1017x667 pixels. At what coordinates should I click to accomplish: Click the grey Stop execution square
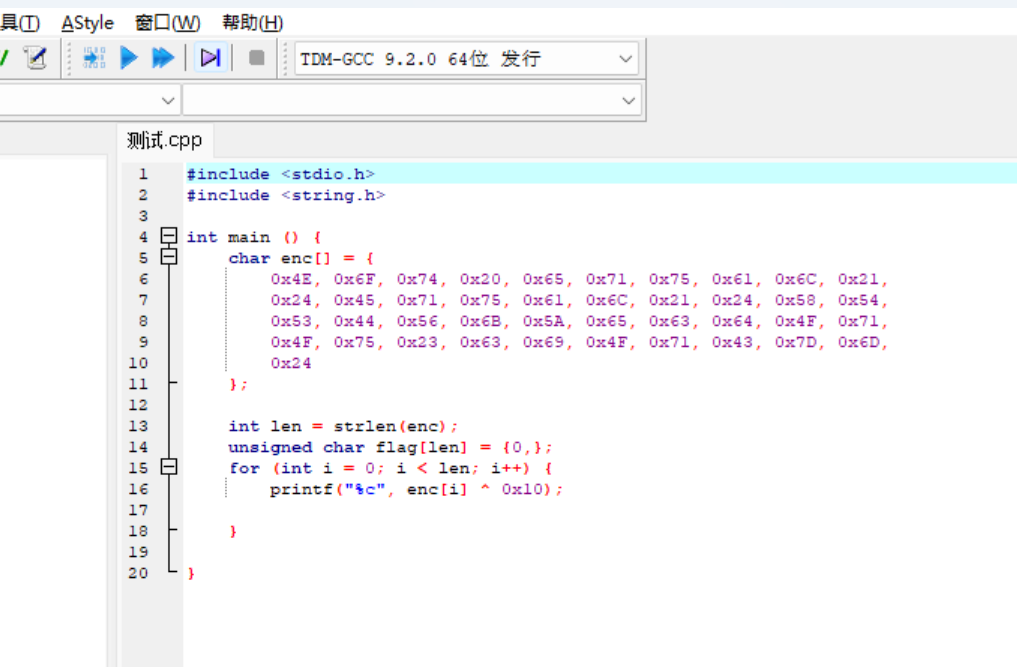(x=257, y=58)
